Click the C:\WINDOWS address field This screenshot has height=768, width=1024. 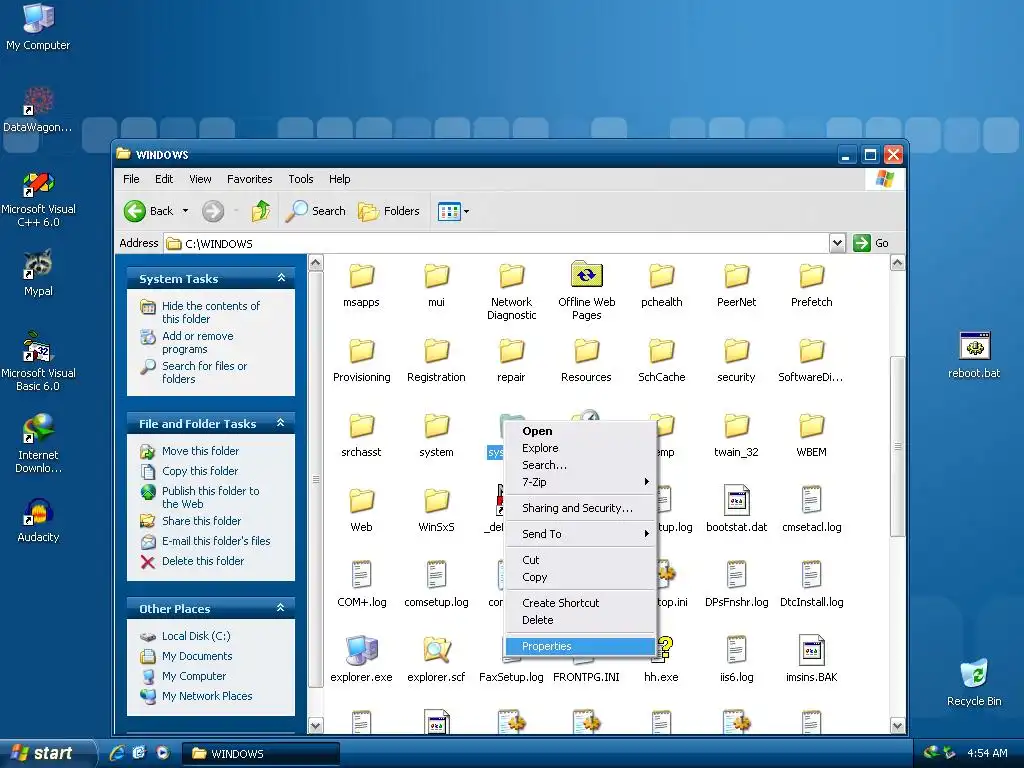pyautogui.click(x=496, y=244)
